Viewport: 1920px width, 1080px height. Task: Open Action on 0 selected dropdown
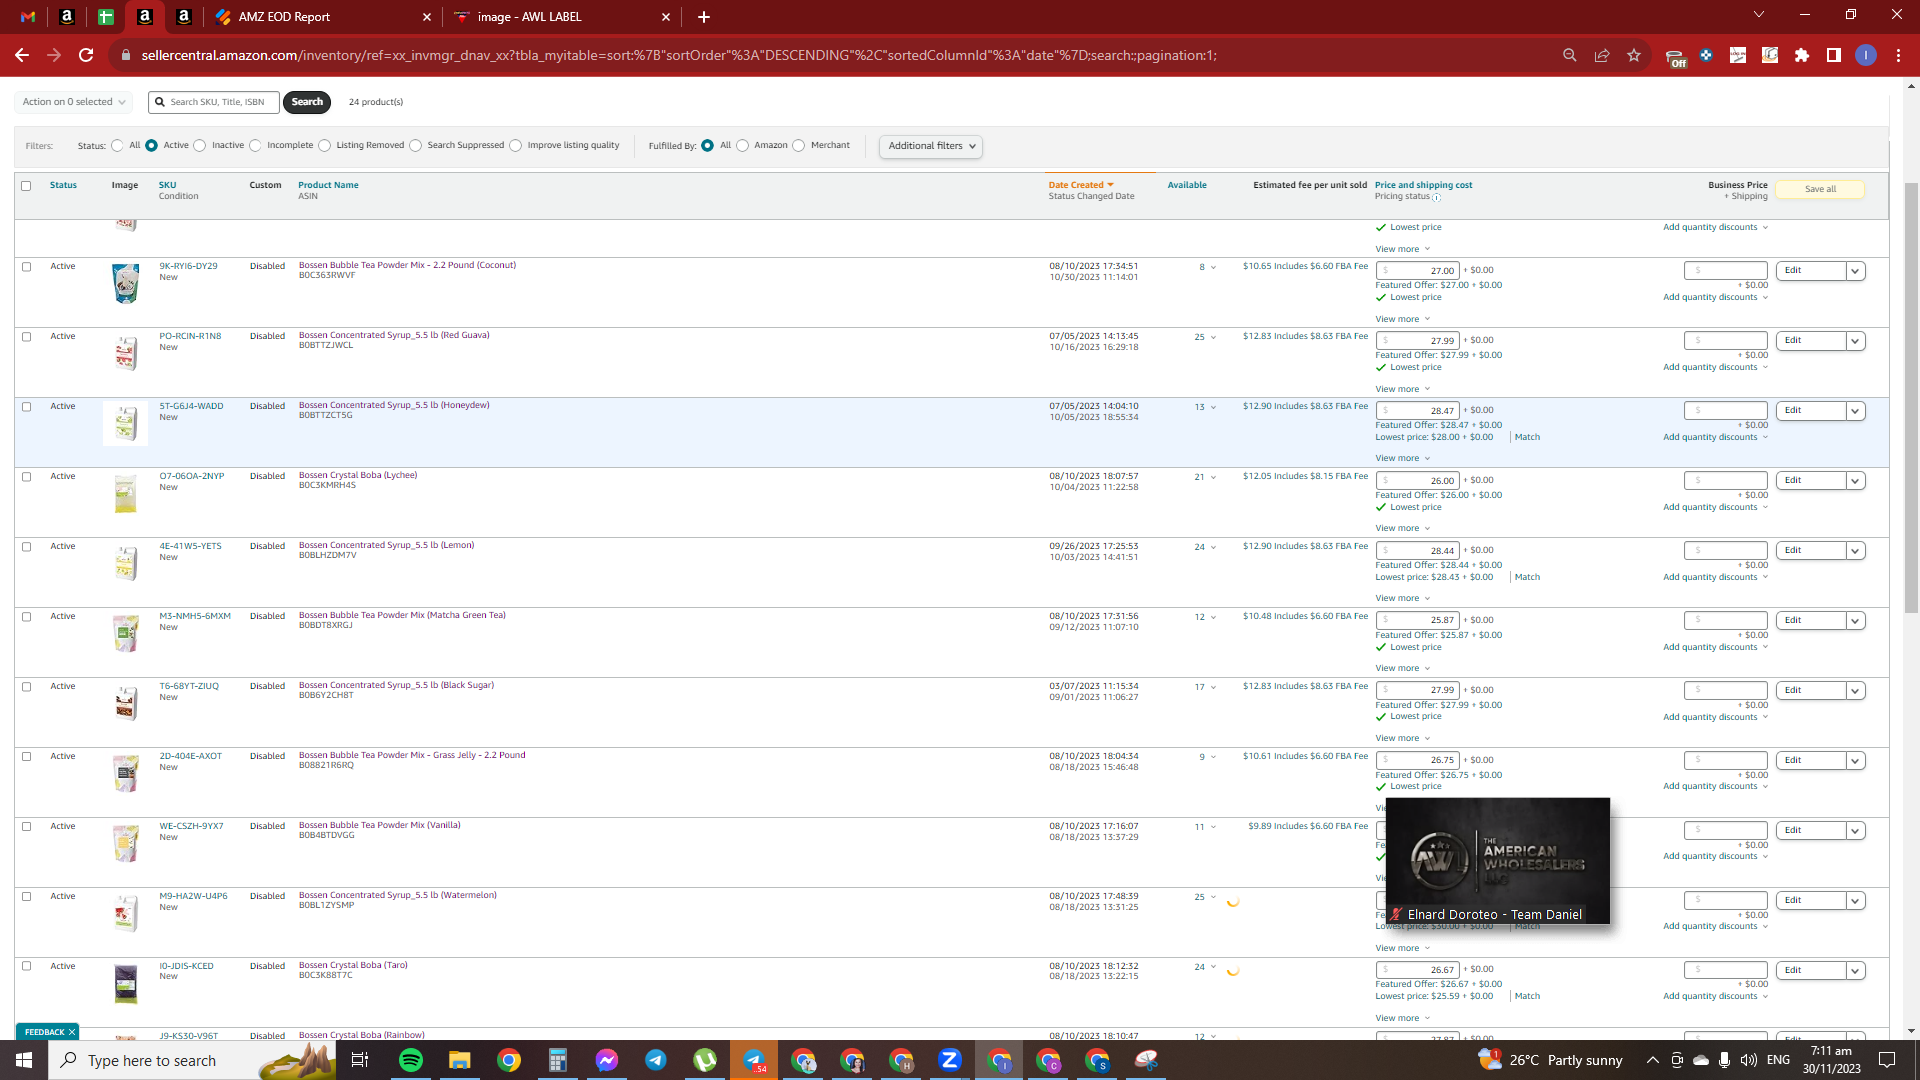pyautogui.click(x=74, y=102)
